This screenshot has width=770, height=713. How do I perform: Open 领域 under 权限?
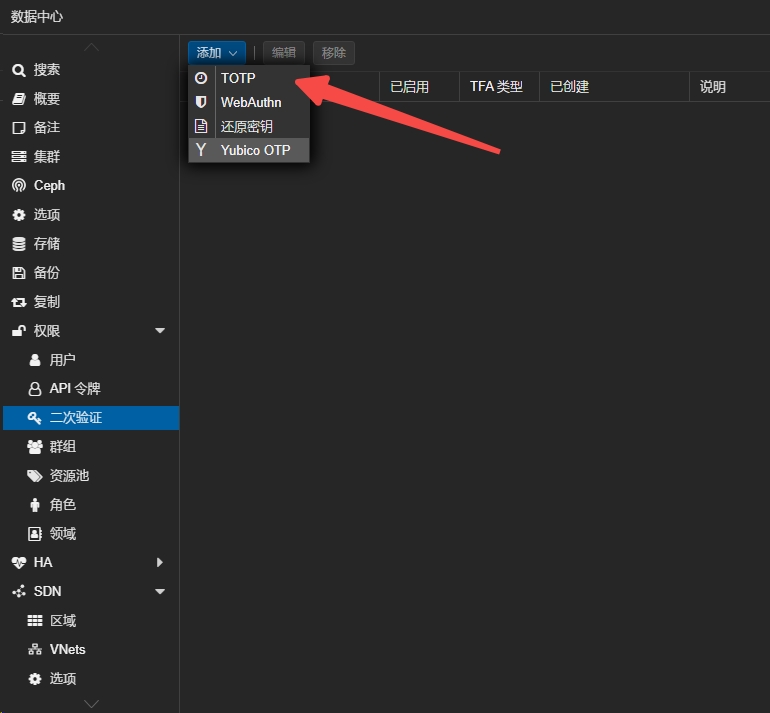(x=91, y=534)
